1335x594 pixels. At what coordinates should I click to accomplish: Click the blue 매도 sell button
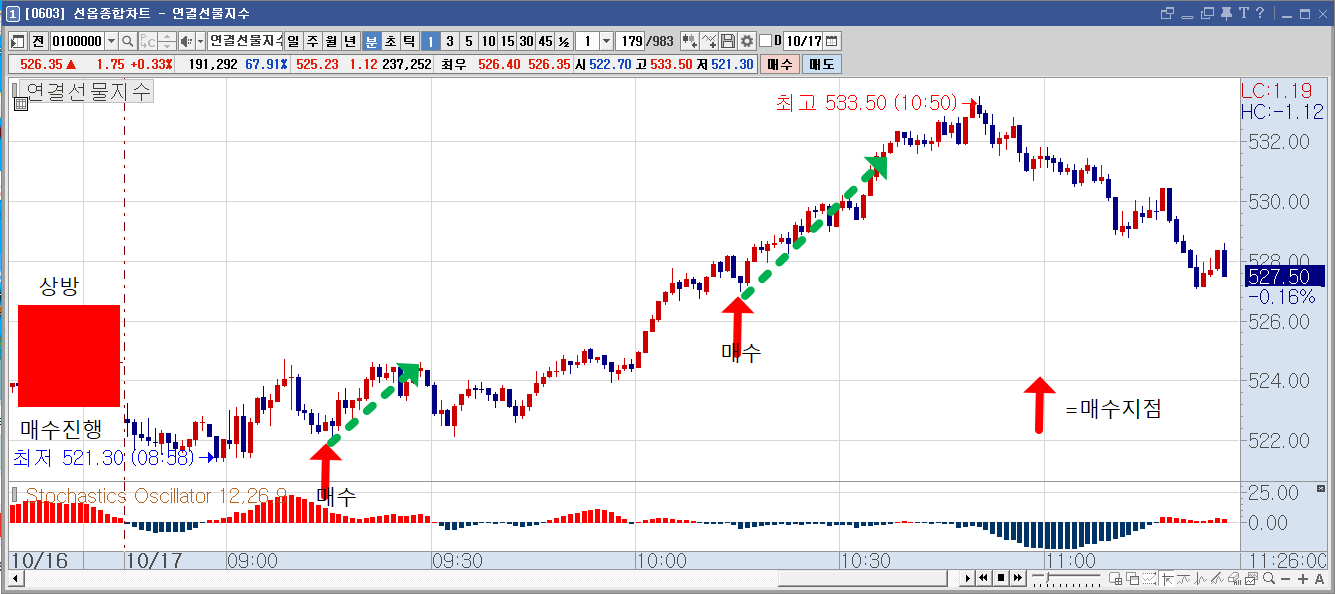pos(822,64)
